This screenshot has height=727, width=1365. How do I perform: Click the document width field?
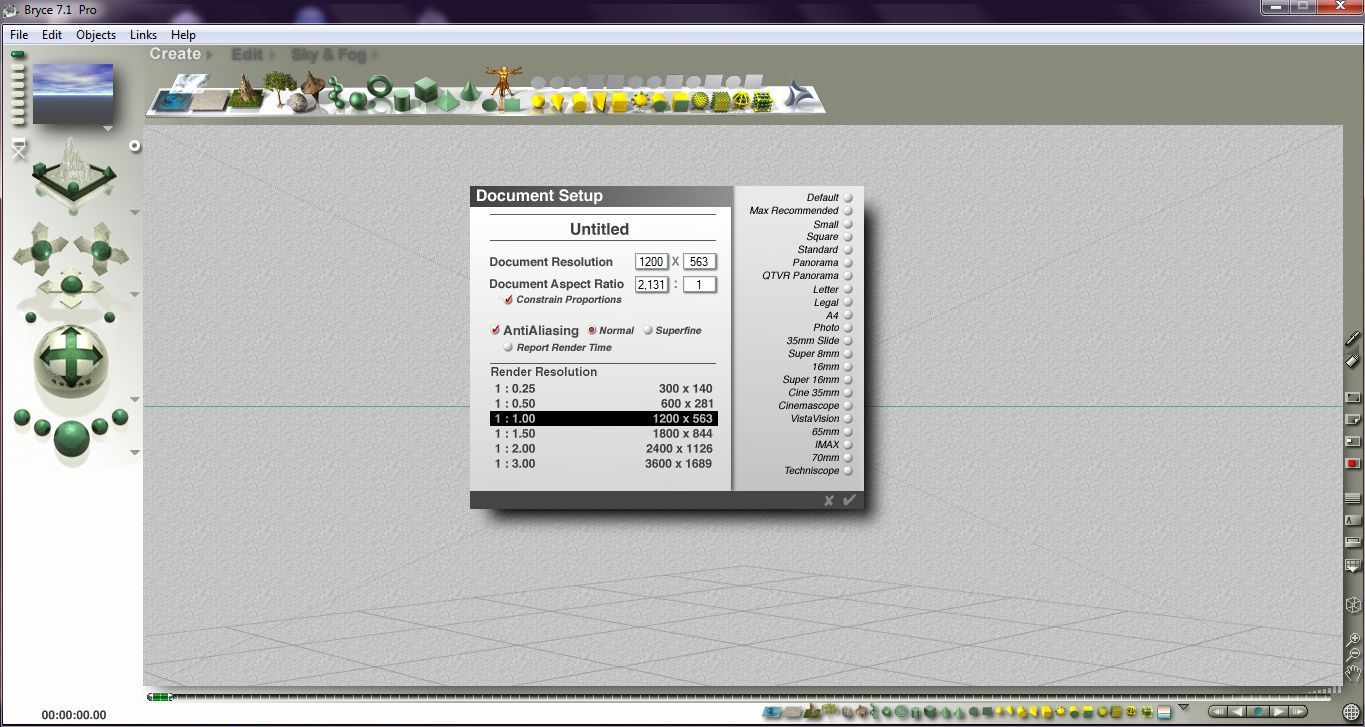pos(651,262)
